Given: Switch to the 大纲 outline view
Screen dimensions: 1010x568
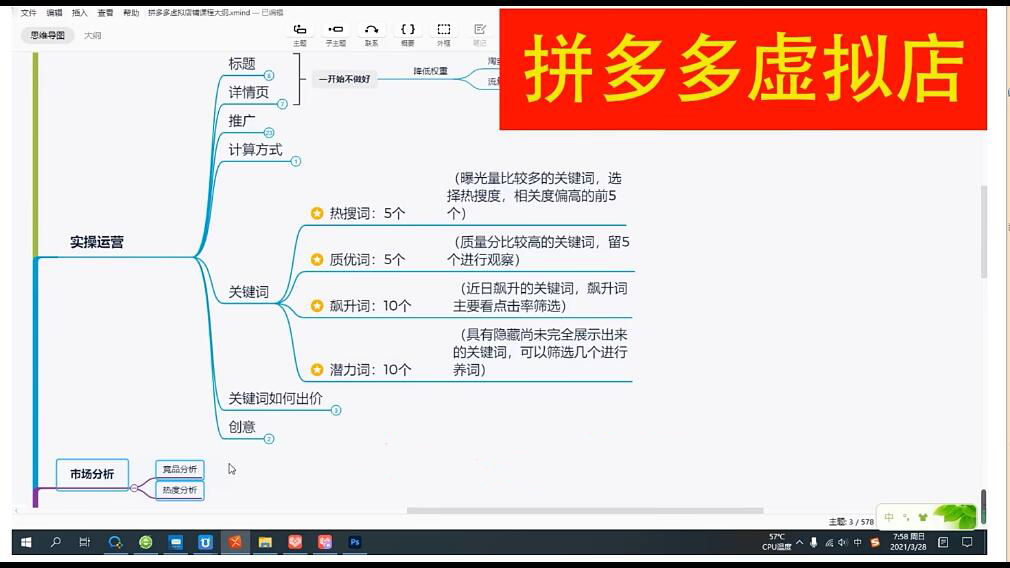Looking at the screenshot, I should coord(92,35).
